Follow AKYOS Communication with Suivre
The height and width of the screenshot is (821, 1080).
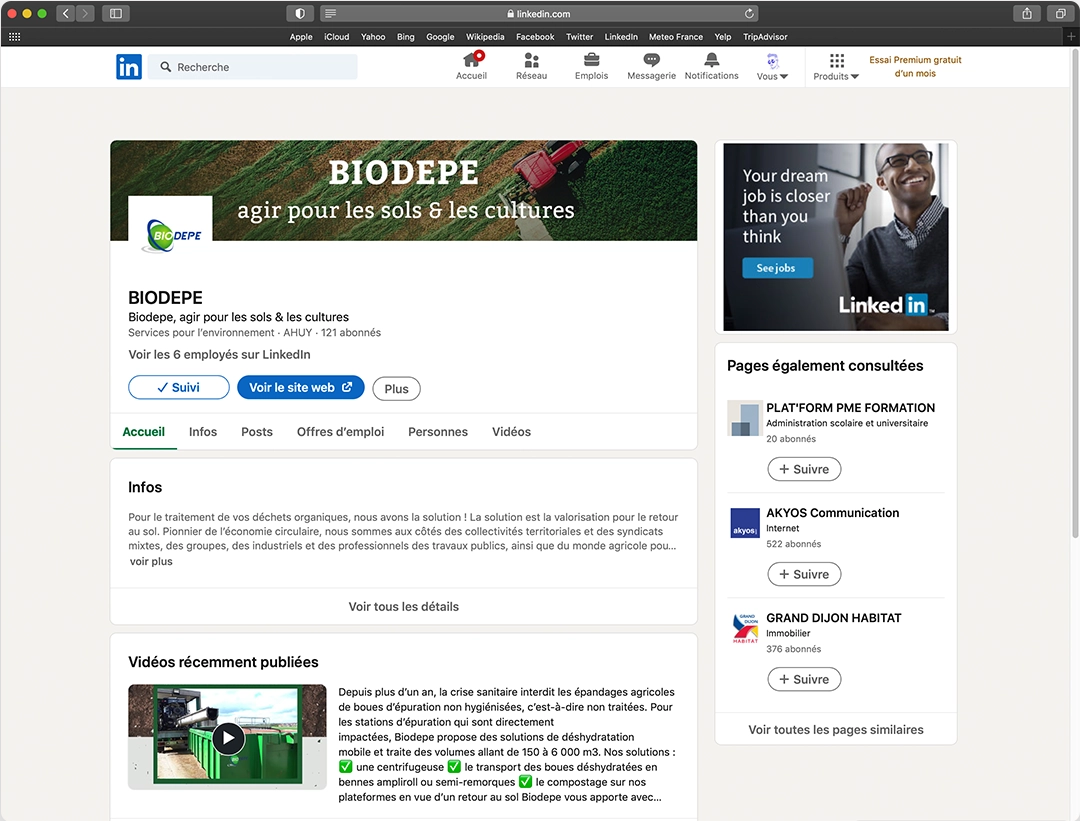click(804, 574)
